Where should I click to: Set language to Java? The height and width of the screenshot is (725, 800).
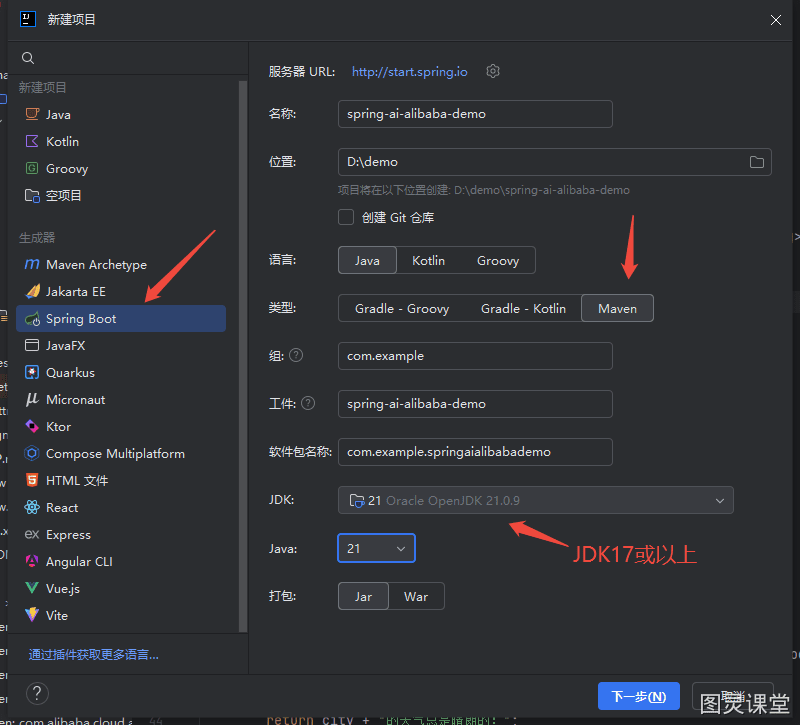367,260
